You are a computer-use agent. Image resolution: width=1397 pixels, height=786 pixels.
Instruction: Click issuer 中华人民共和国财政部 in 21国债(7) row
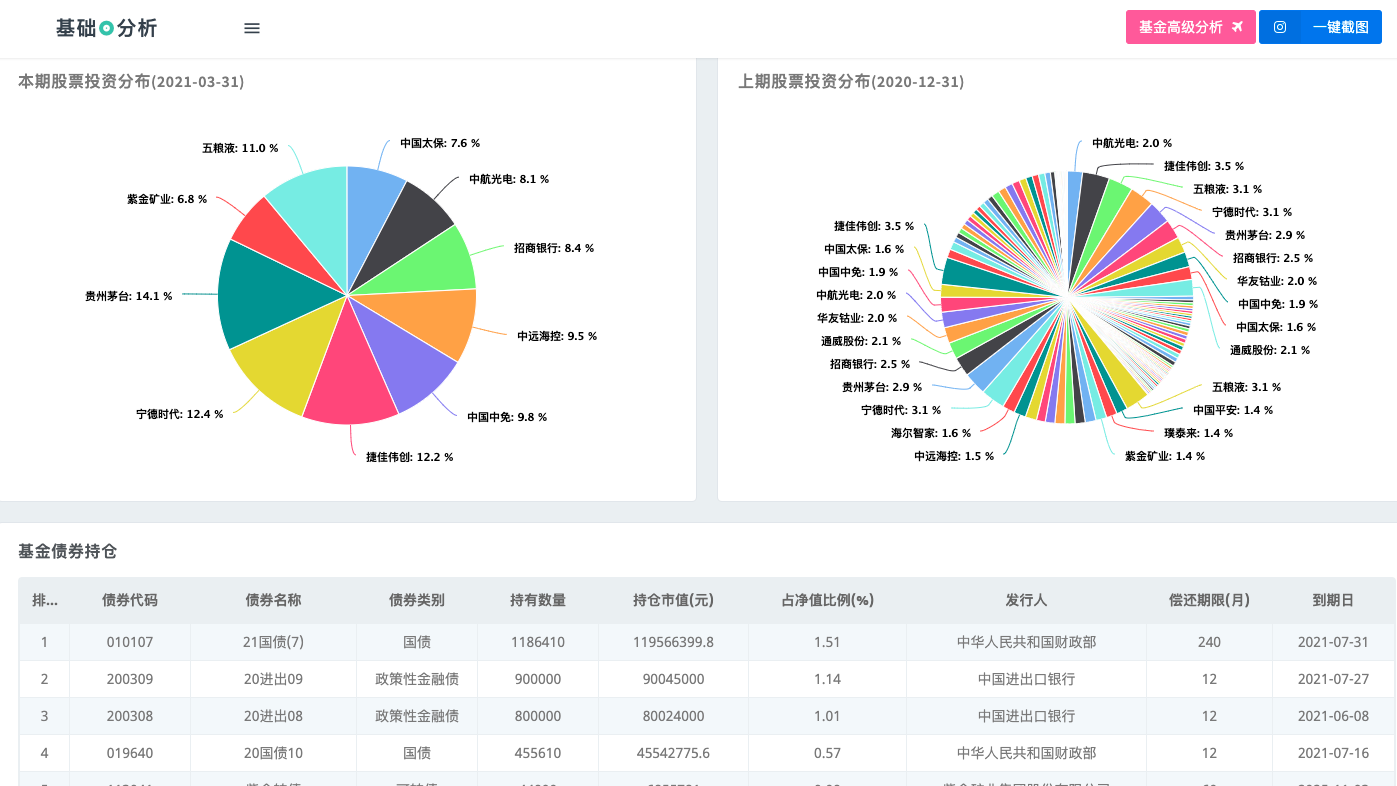tap(1026, 642)
